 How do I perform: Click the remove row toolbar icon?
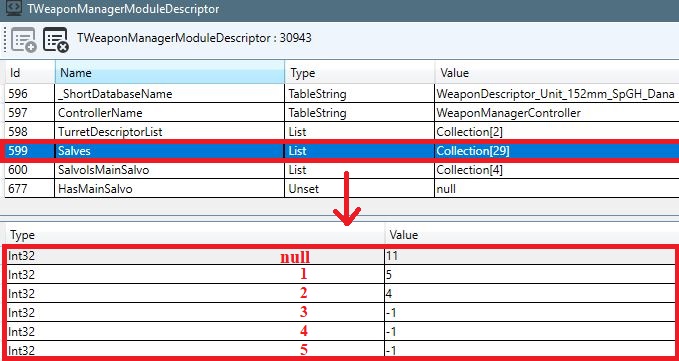pos(55,40)
